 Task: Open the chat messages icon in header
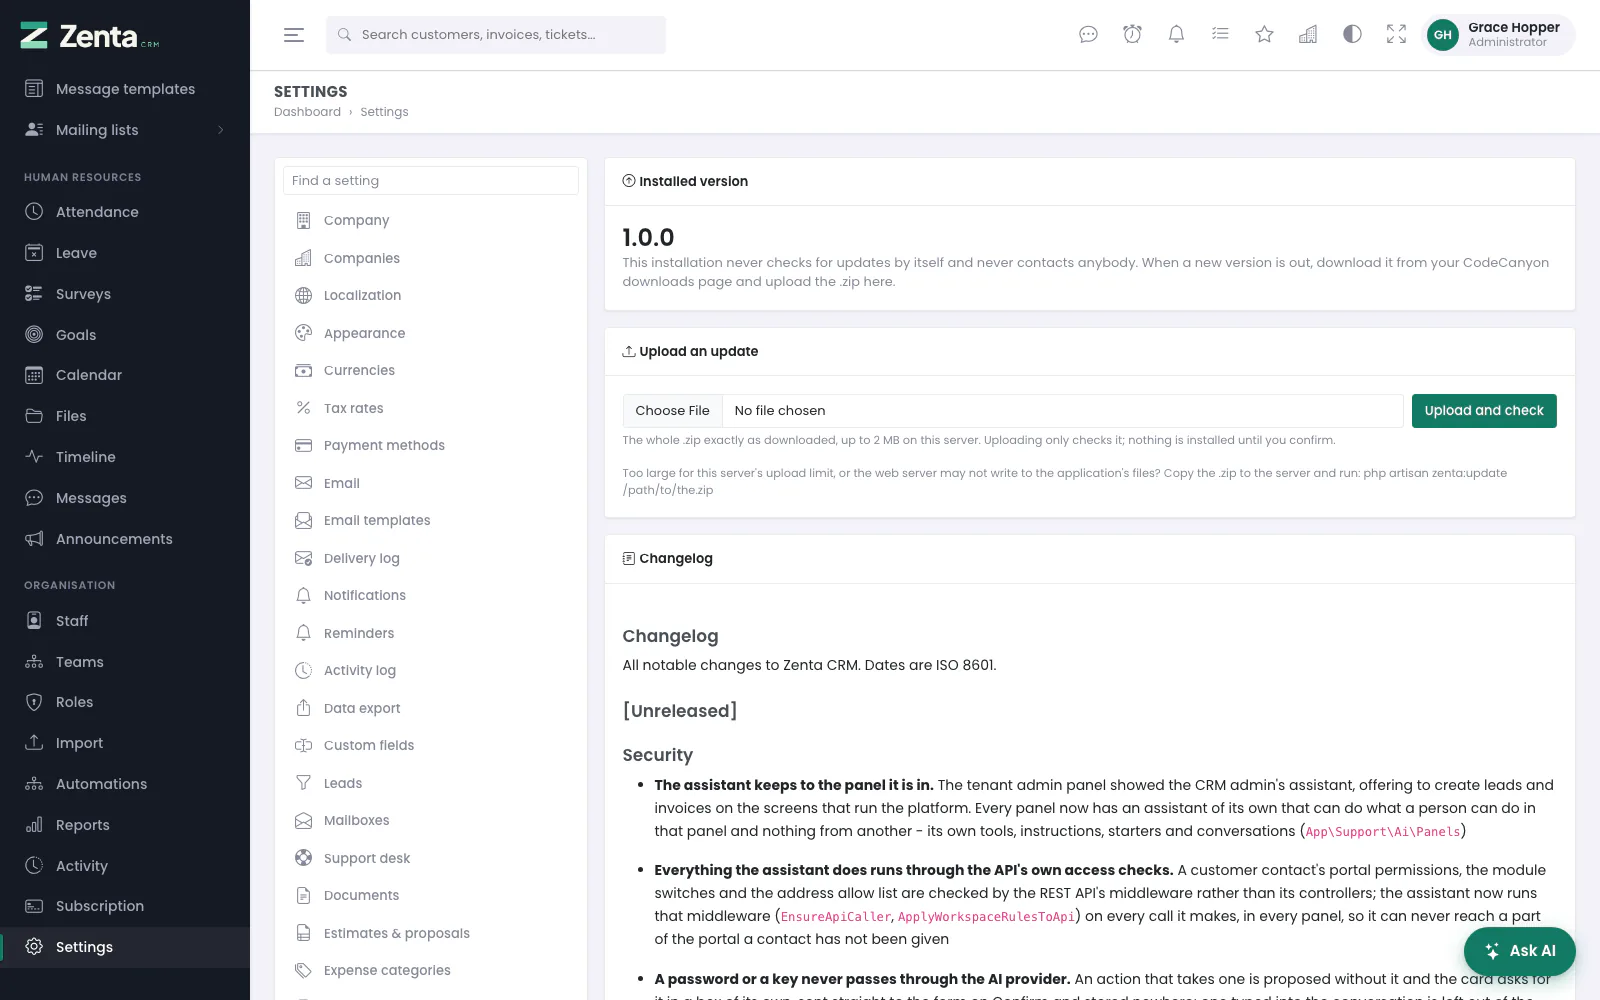click(1088, 35)
